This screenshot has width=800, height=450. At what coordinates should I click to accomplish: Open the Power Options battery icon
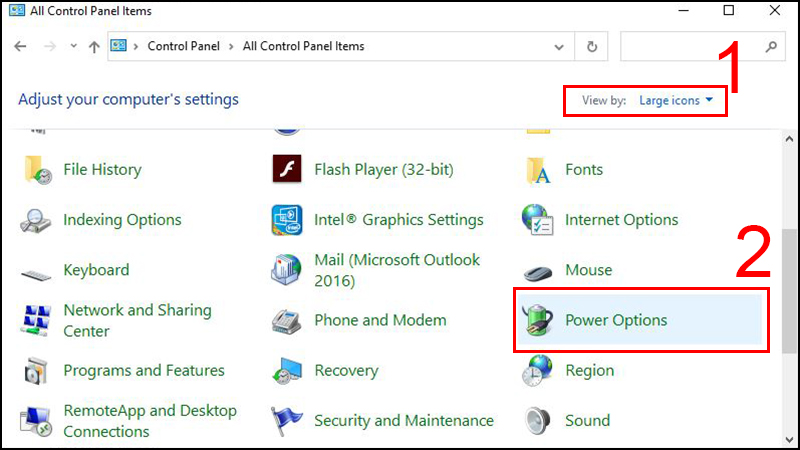pyautogui.click(x=538, y=320)
